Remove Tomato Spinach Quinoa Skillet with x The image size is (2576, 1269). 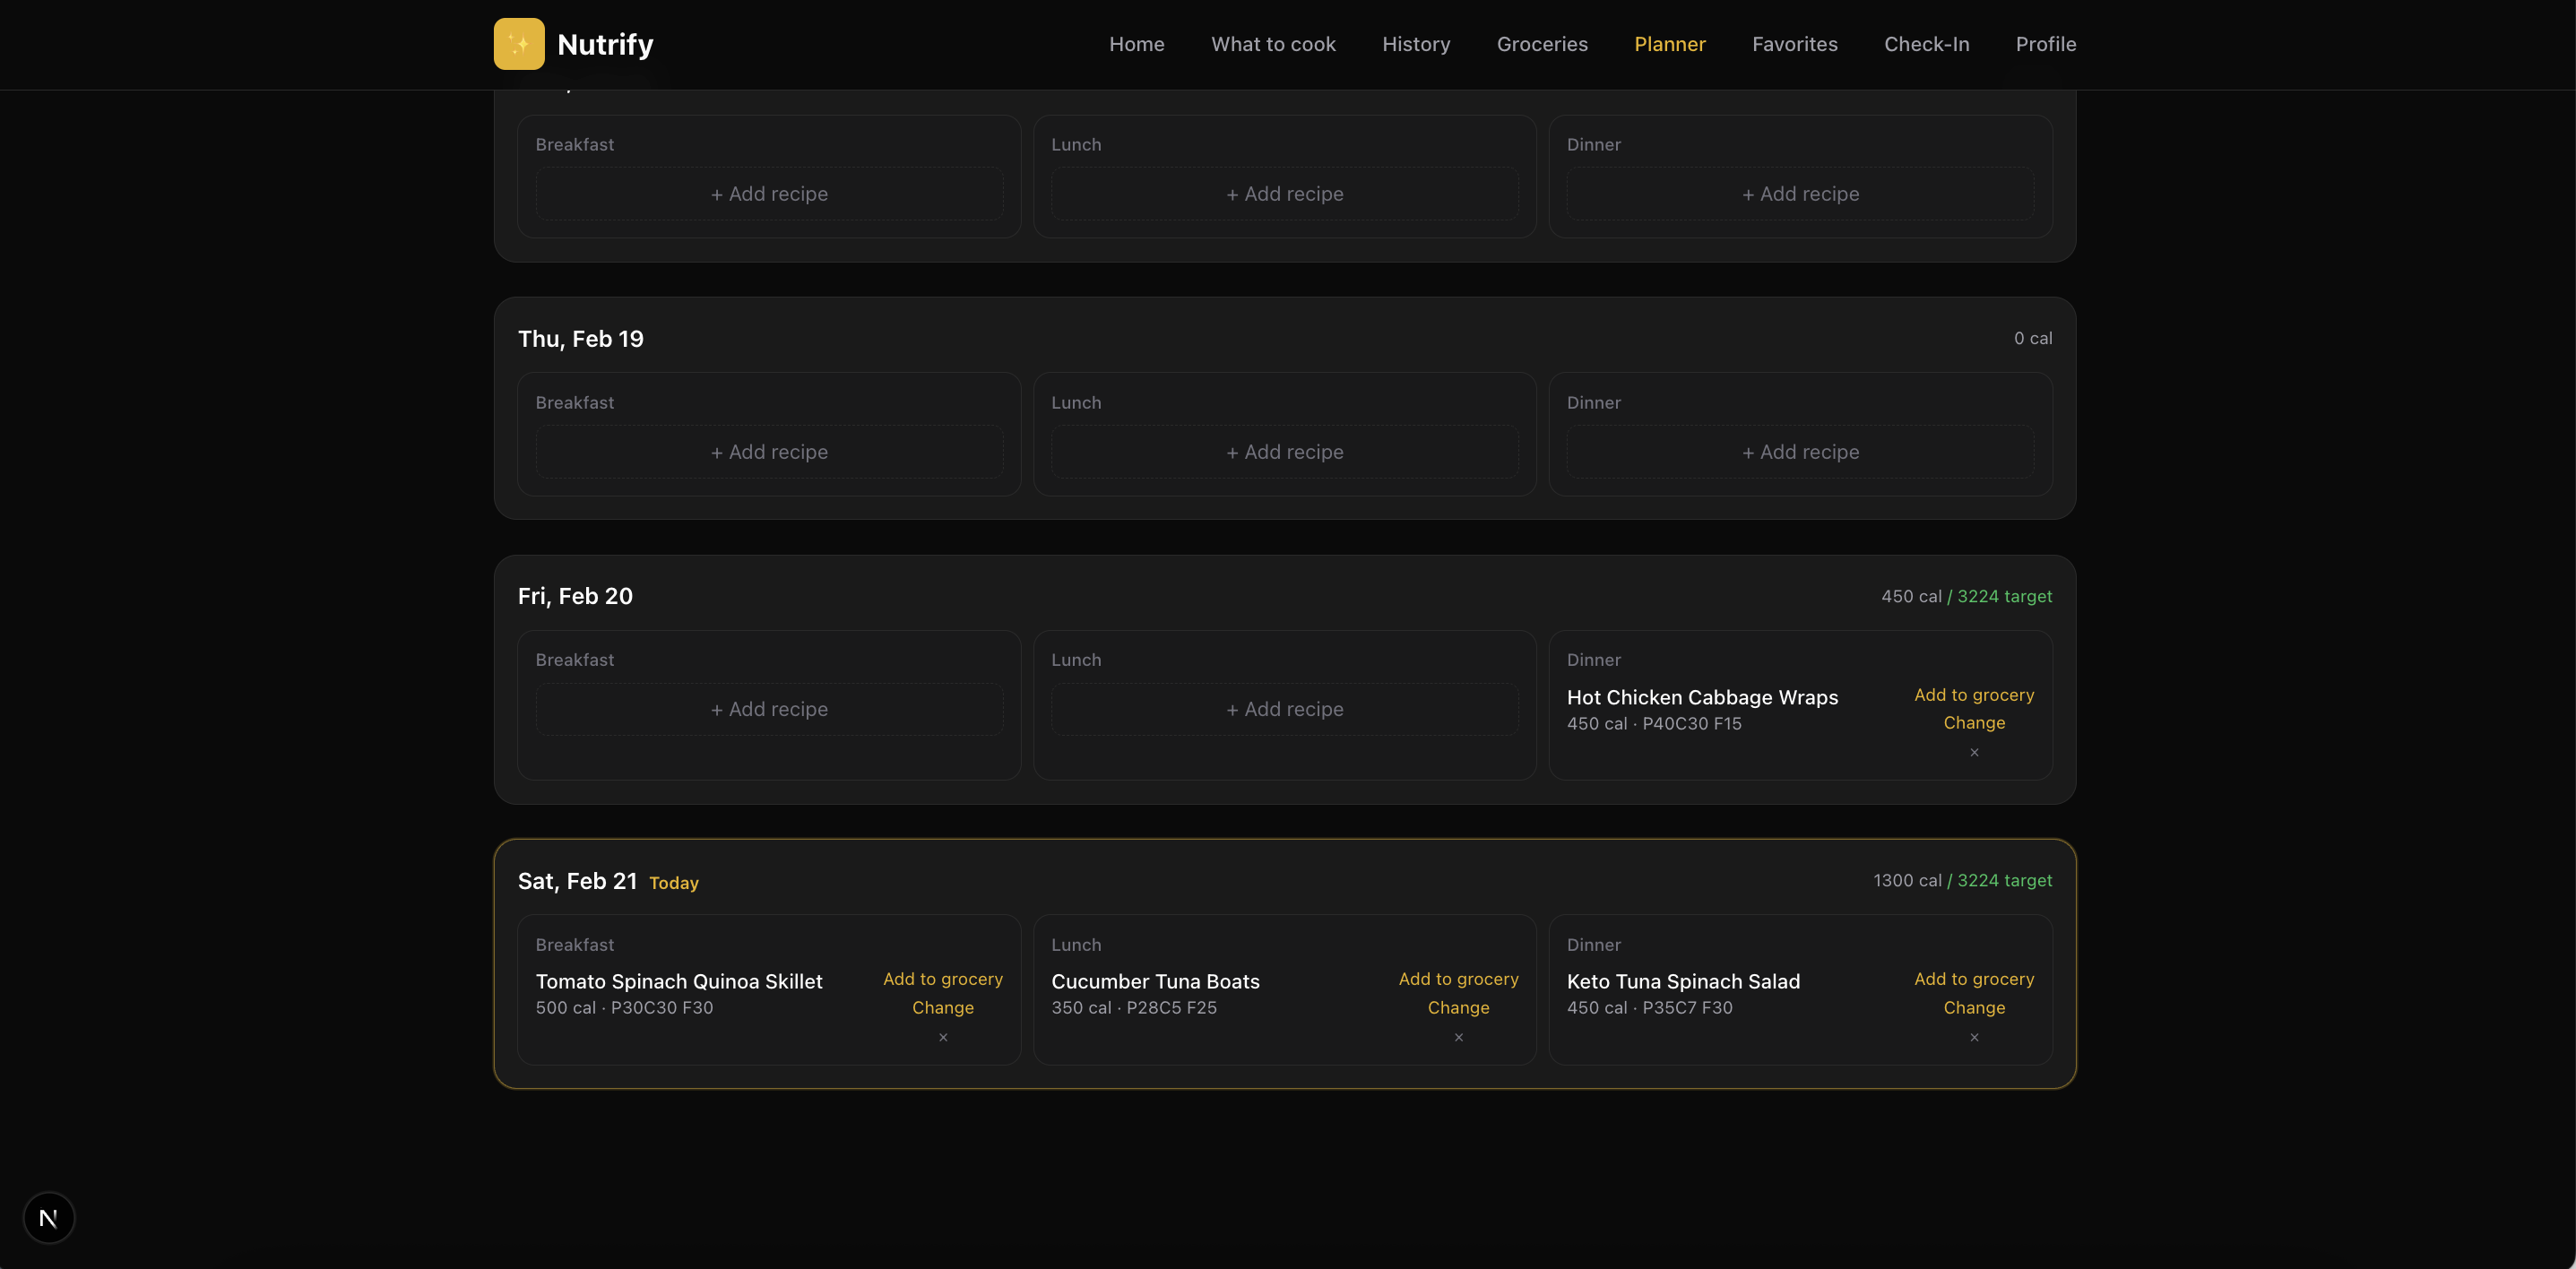pyautogui.click(x=942, y=1037)
